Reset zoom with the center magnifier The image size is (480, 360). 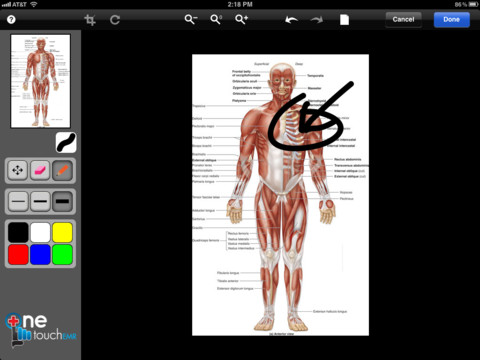[x=216, y=19]
